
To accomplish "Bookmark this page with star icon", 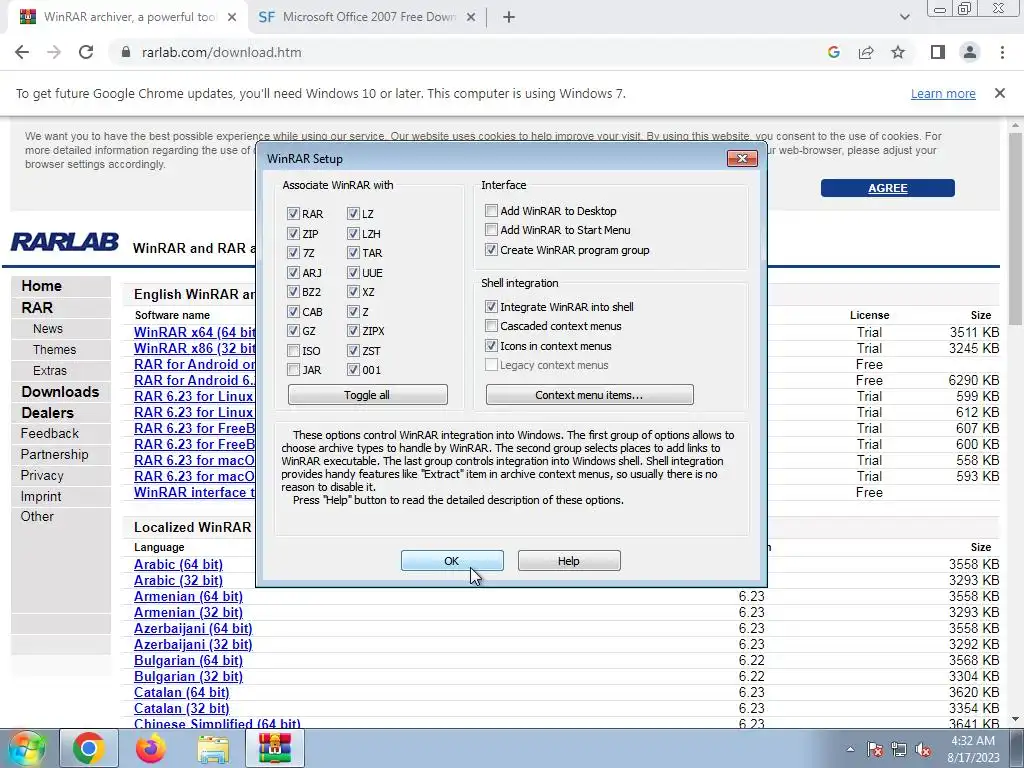I will (898, 52).
